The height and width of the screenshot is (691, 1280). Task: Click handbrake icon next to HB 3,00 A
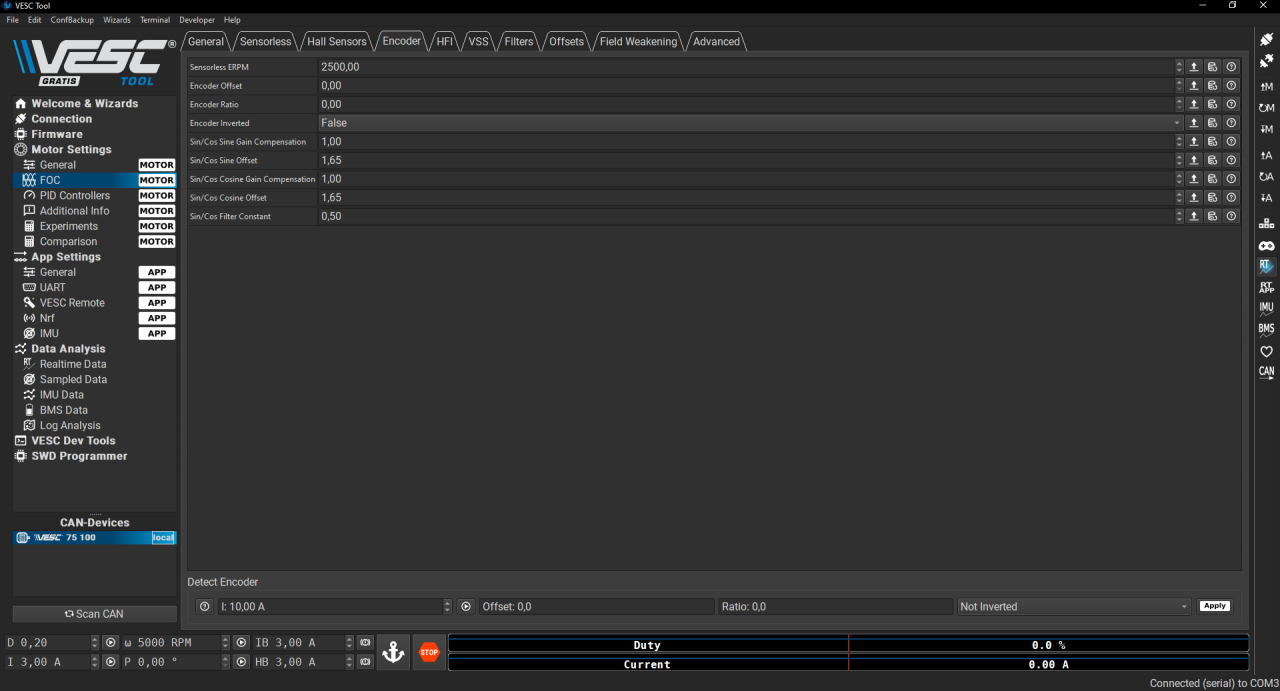click(x=365, y=662)
